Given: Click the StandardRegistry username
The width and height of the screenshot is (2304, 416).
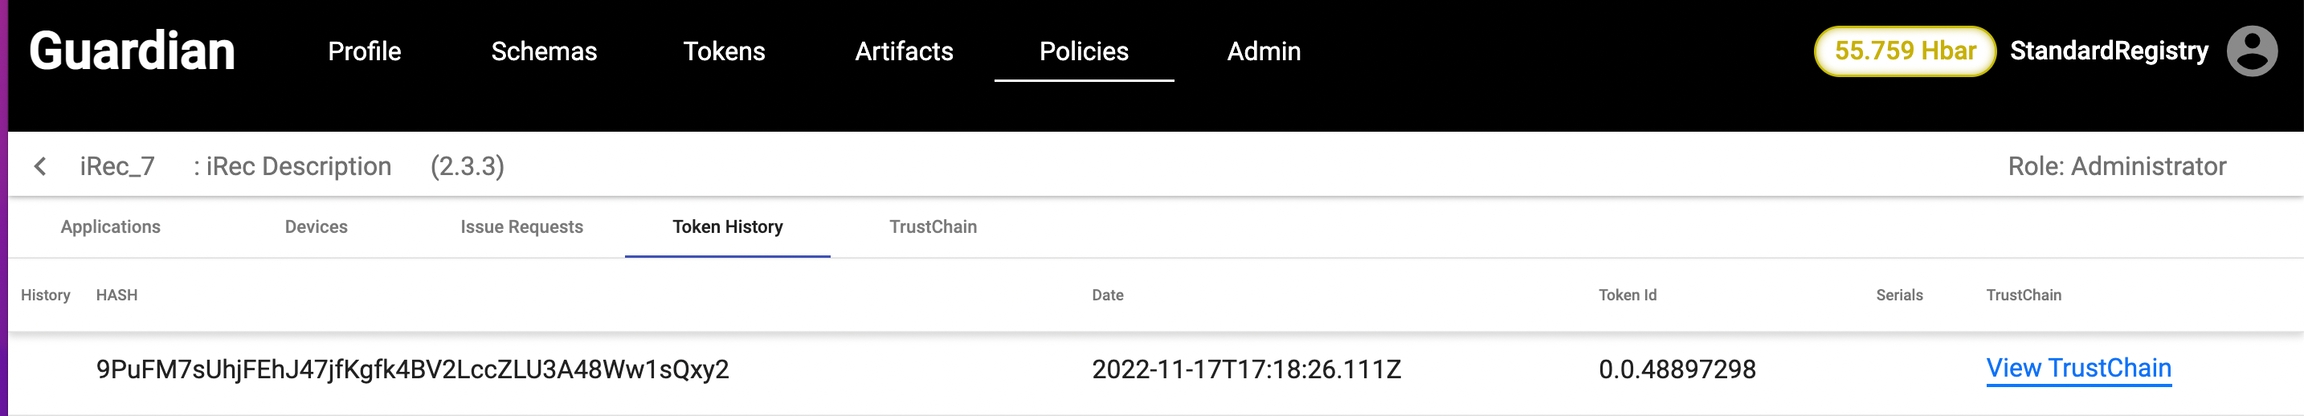Looking at the screenshot, I should 2109,51.
